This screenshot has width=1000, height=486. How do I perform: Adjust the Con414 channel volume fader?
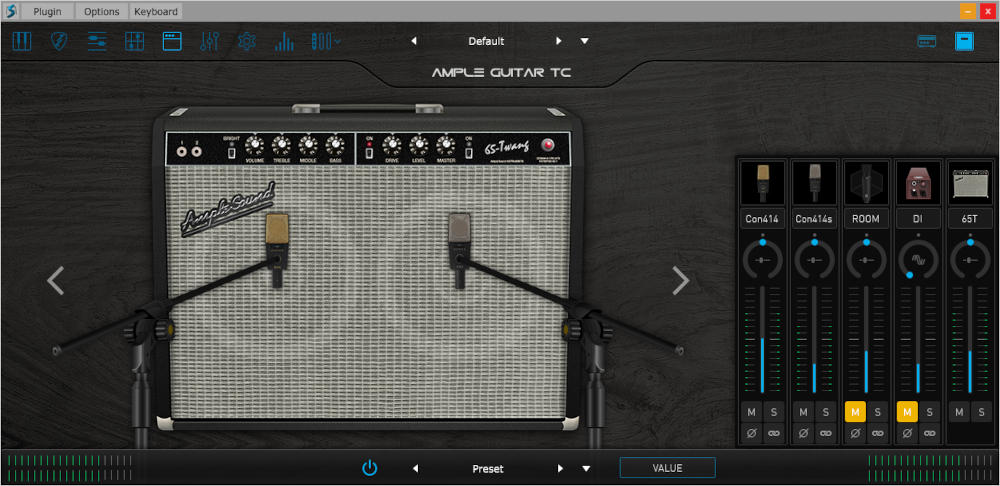[762, 340]
